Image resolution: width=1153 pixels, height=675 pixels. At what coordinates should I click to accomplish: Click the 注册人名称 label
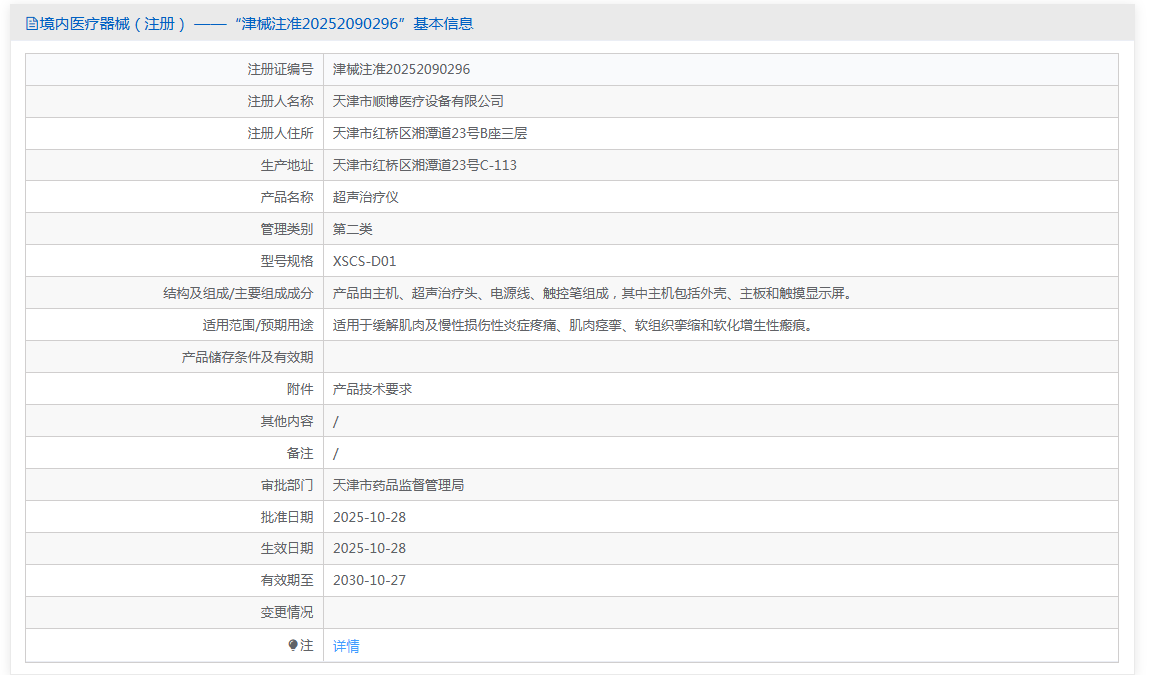click(280, 101)
